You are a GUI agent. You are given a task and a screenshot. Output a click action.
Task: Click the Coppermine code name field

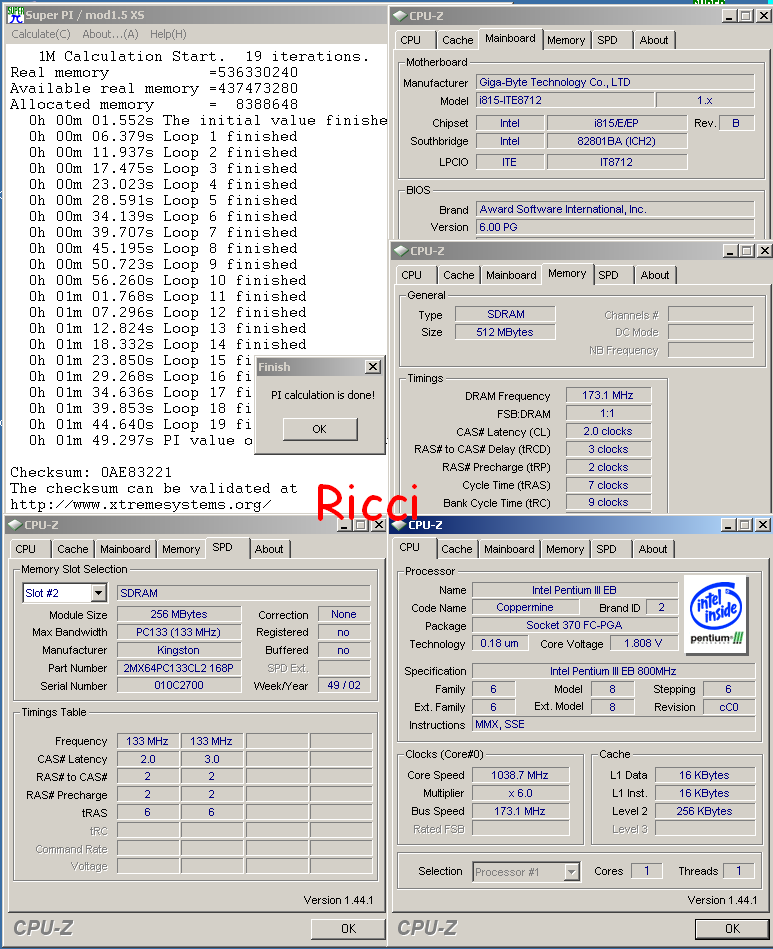525,607
